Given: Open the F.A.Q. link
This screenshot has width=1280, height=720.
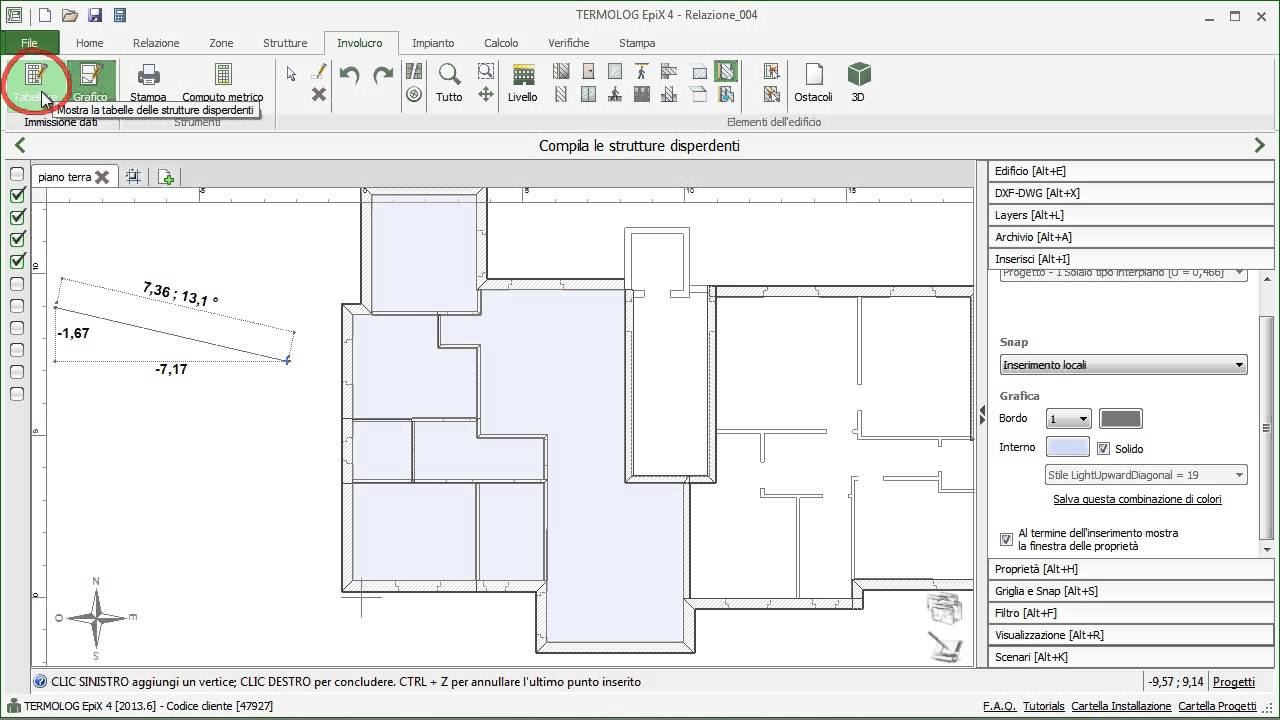Looking at the screenshot, I should coord(1002,706).
